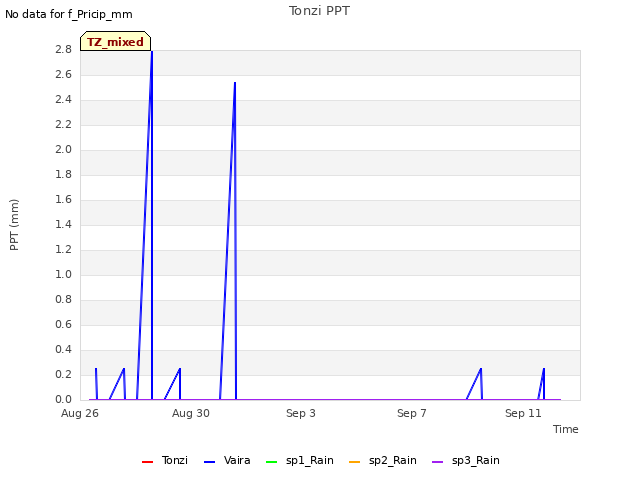Click the tallest Vaira peak reaching 2.8 mm
The width and height of the screenshot is (640, 480).
[152, 52]
